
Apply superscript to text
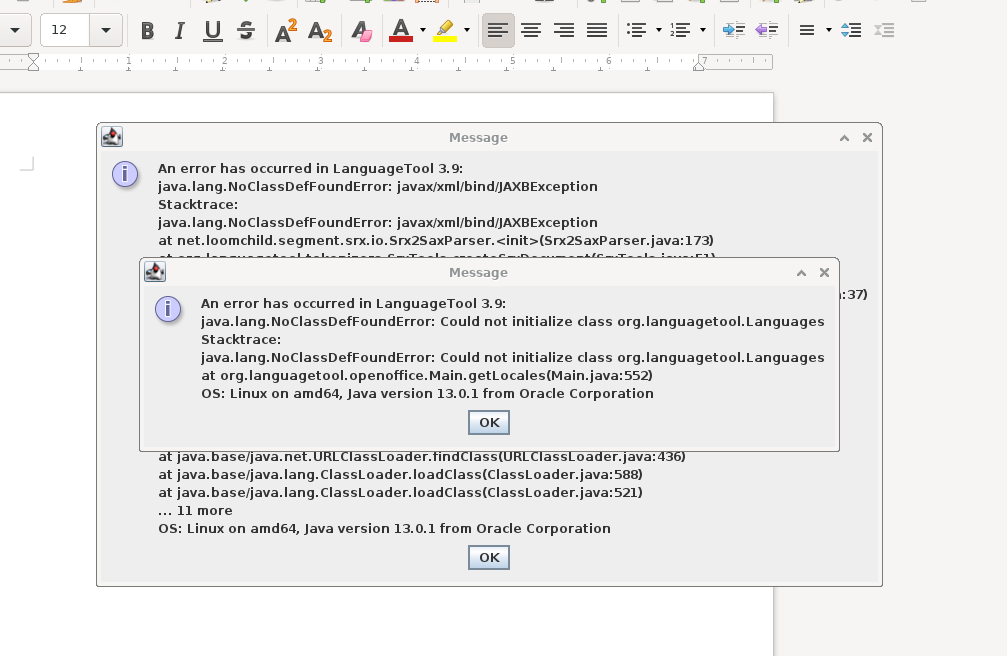(x=286, y=30)
